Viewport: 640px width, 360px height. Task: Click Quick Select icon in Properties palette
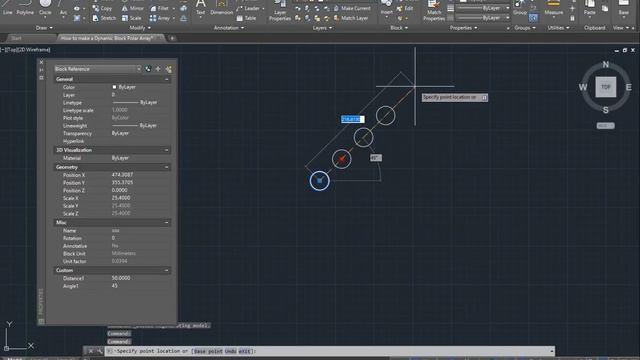pyautogui.click(x=168, y=69)
